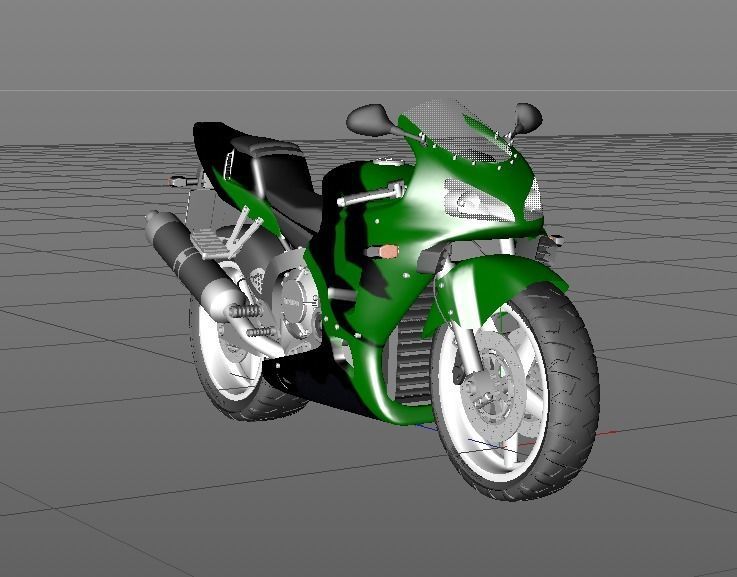Click the fuel tank filler cap
The height and width of the screenshot is (577, 737).
(388, 162)
